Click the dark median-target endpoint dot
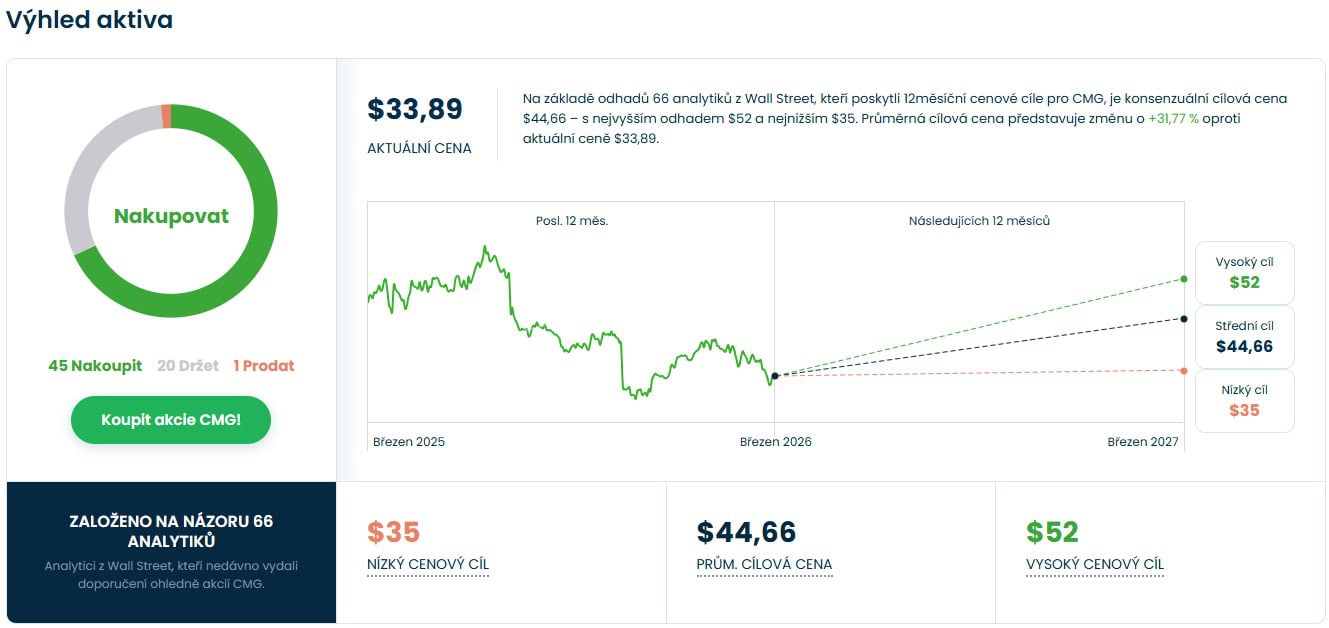This screenshot has width=1329, height=628. 1184,319
